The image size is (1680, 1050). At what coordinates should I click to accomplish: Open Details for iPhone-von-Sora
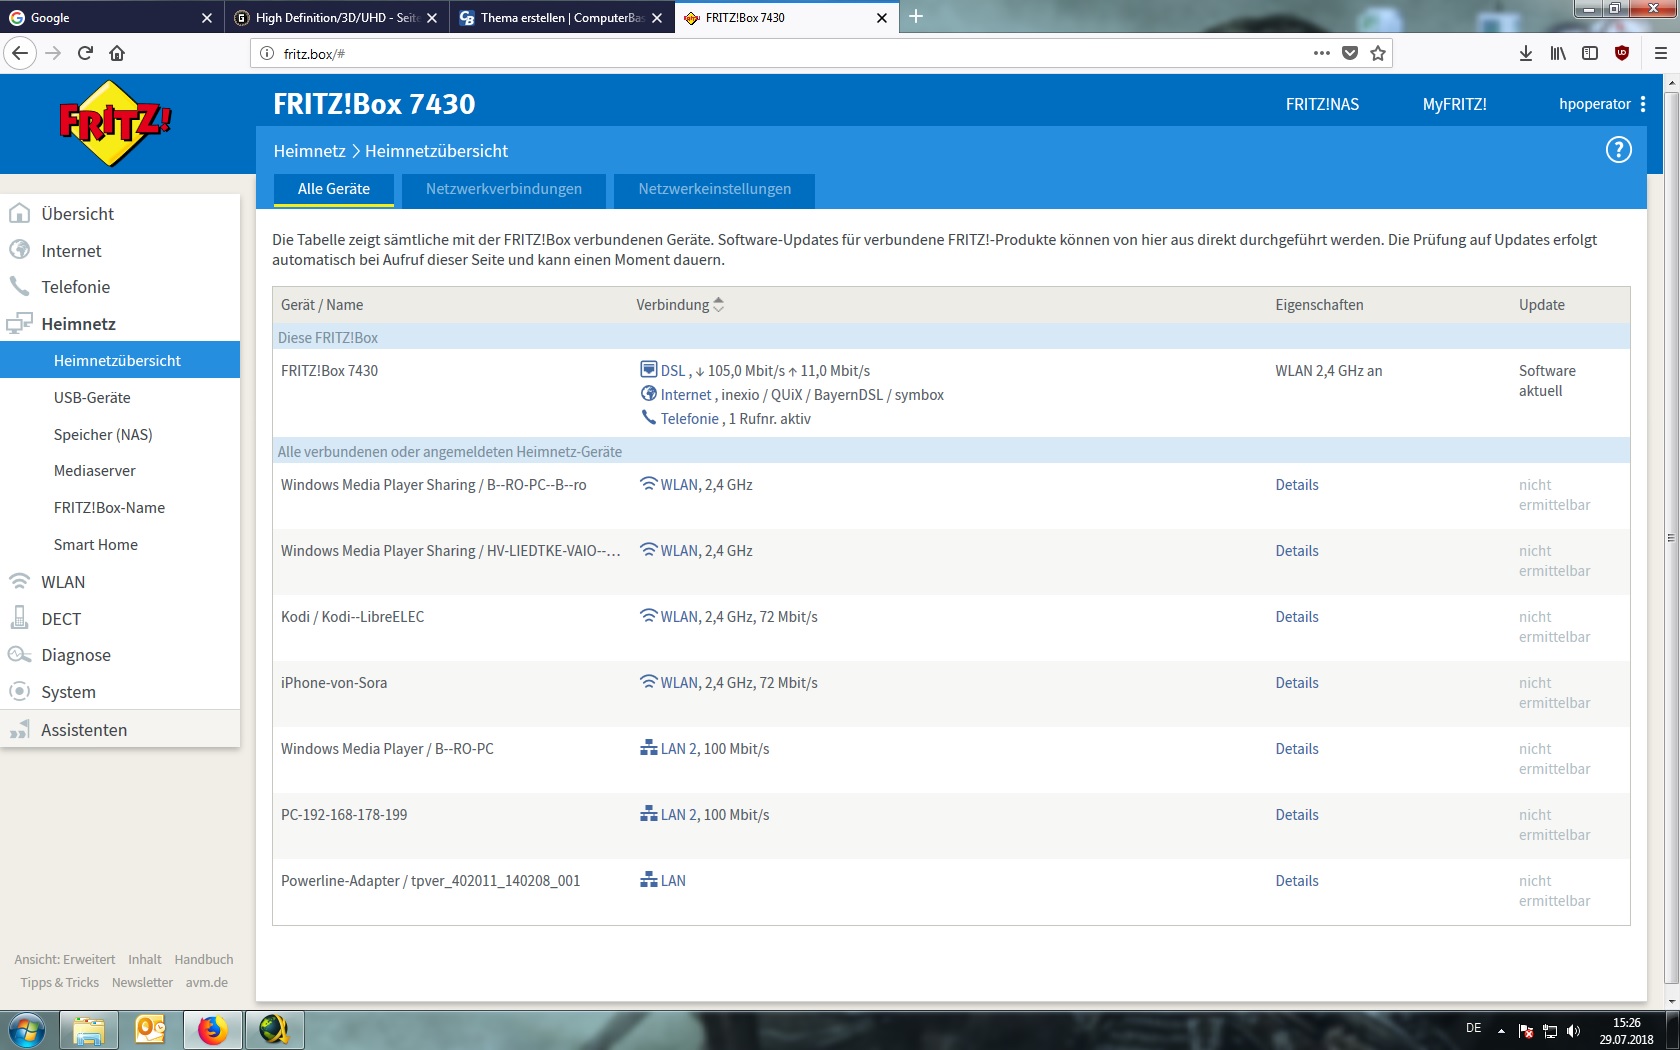click(1296, 683)
